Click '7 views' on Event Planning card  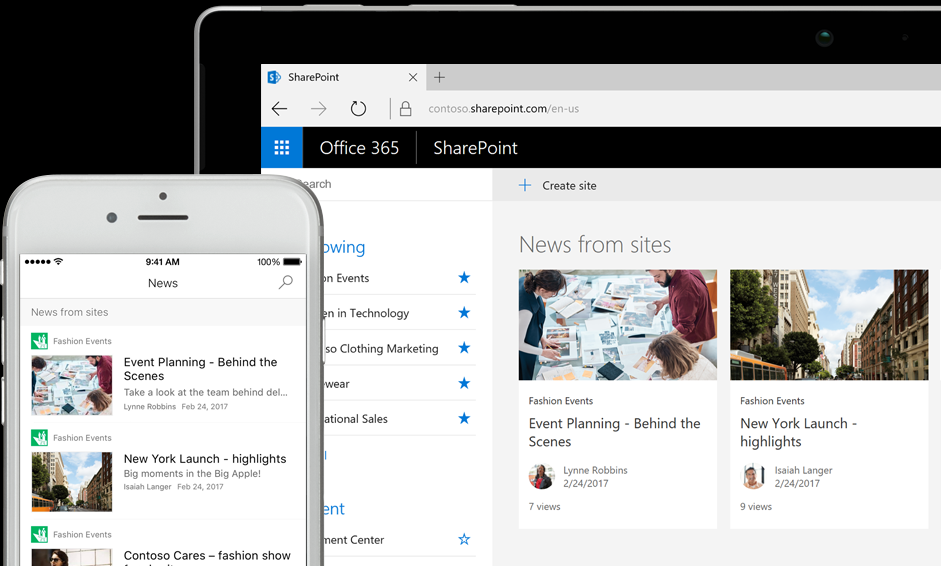544,507
